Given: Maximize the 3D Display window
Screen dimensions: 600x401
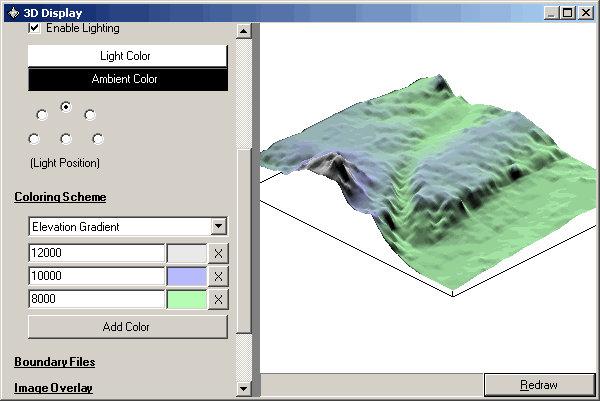Looking at the screenshot, I should [x=568, y=13].
